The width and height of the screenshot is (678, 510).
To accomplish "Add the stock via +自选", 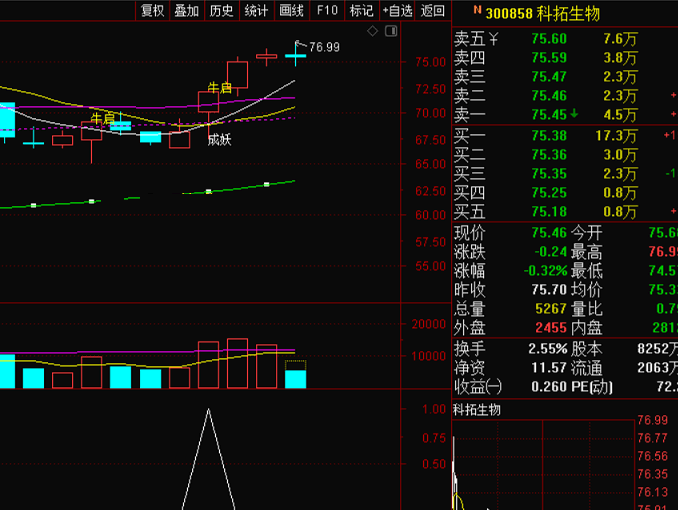I will [x=397, y=10].
